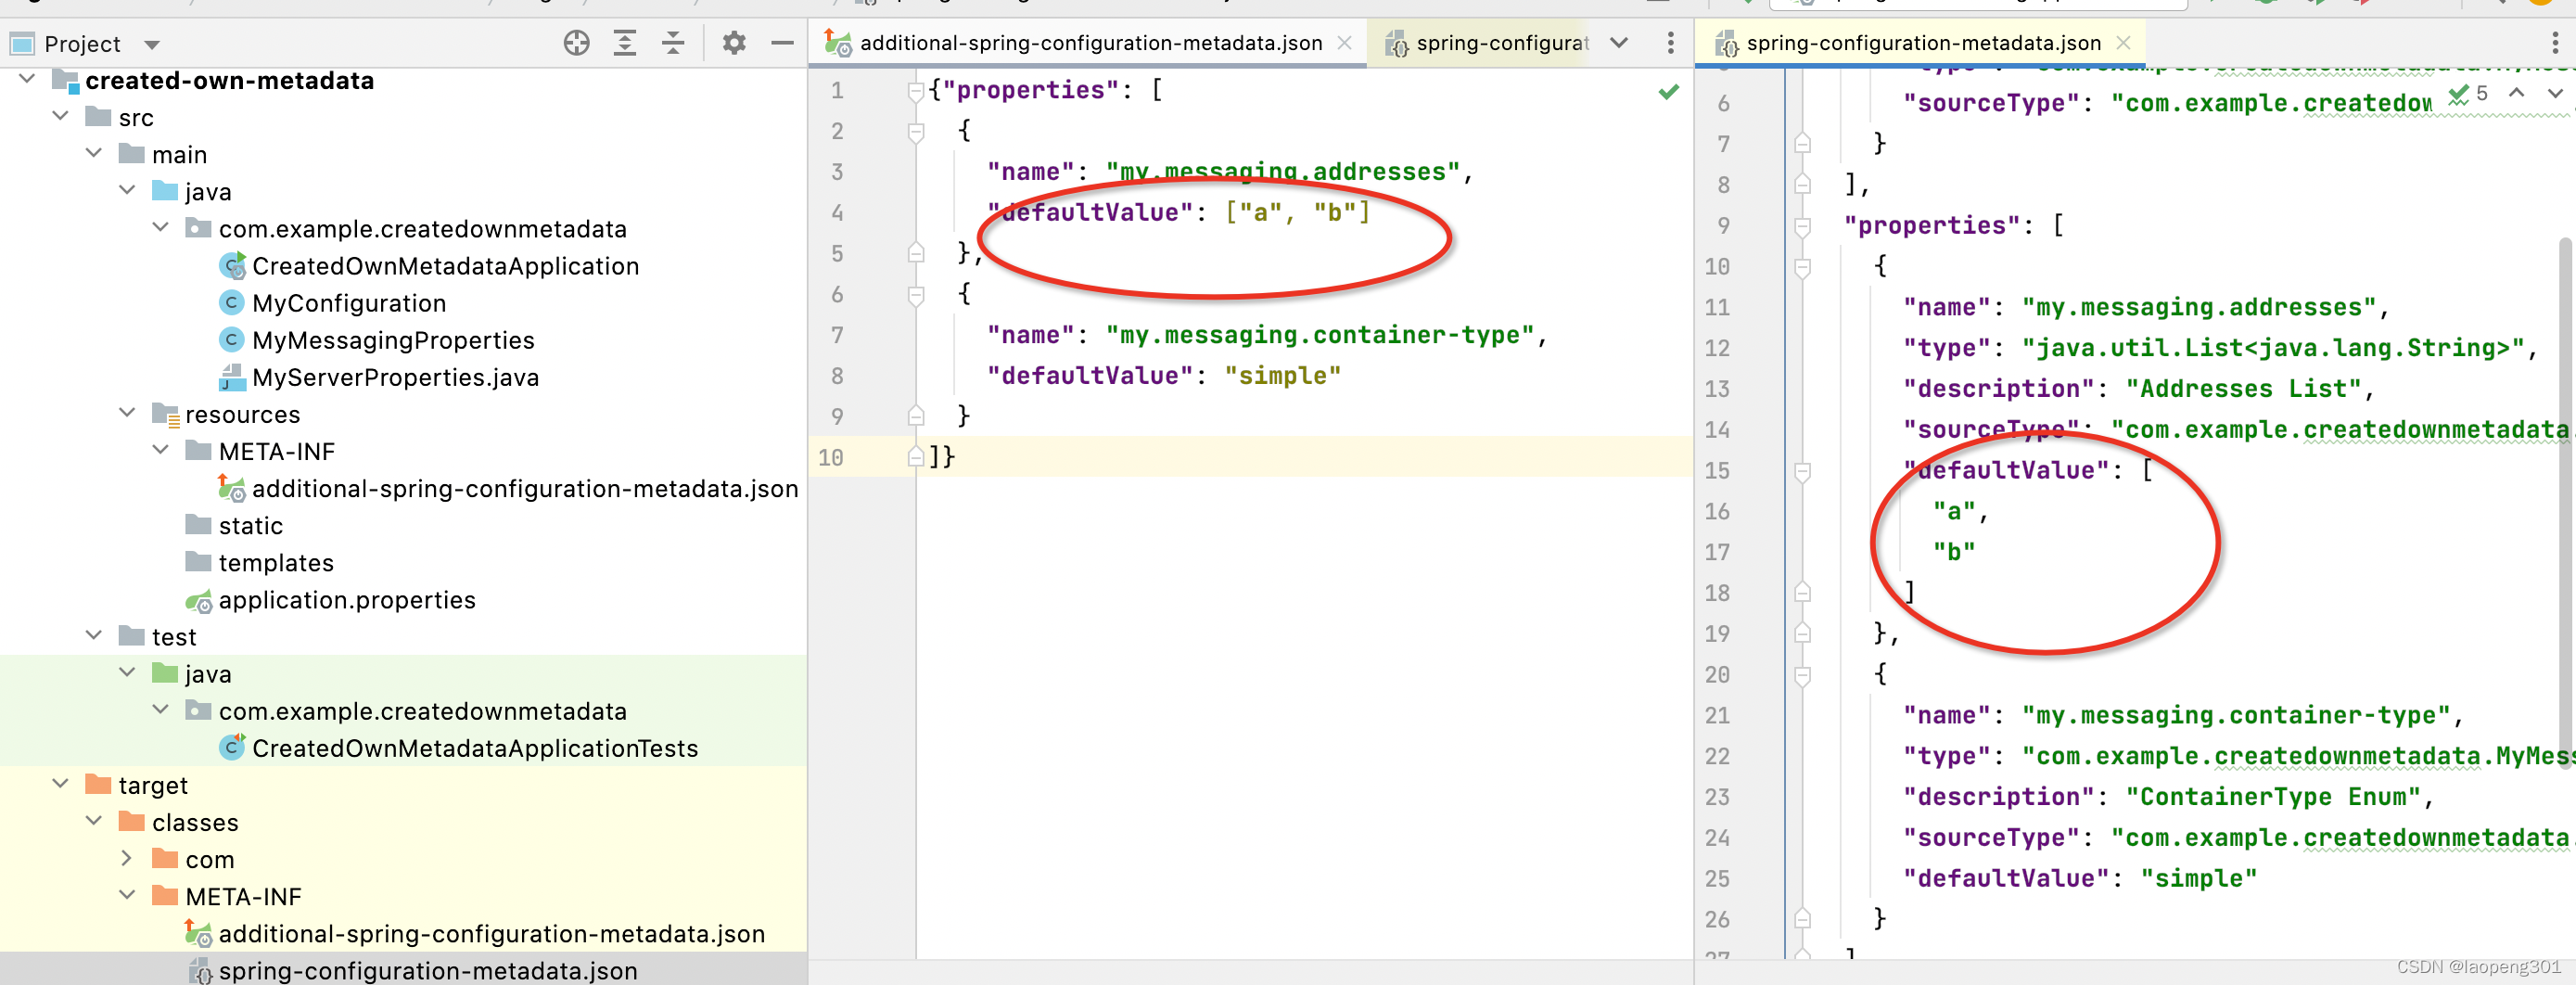Open the Project view mode dropdown
The width and height of the screenshot is (2576, 985).
(x=152, y=45)
